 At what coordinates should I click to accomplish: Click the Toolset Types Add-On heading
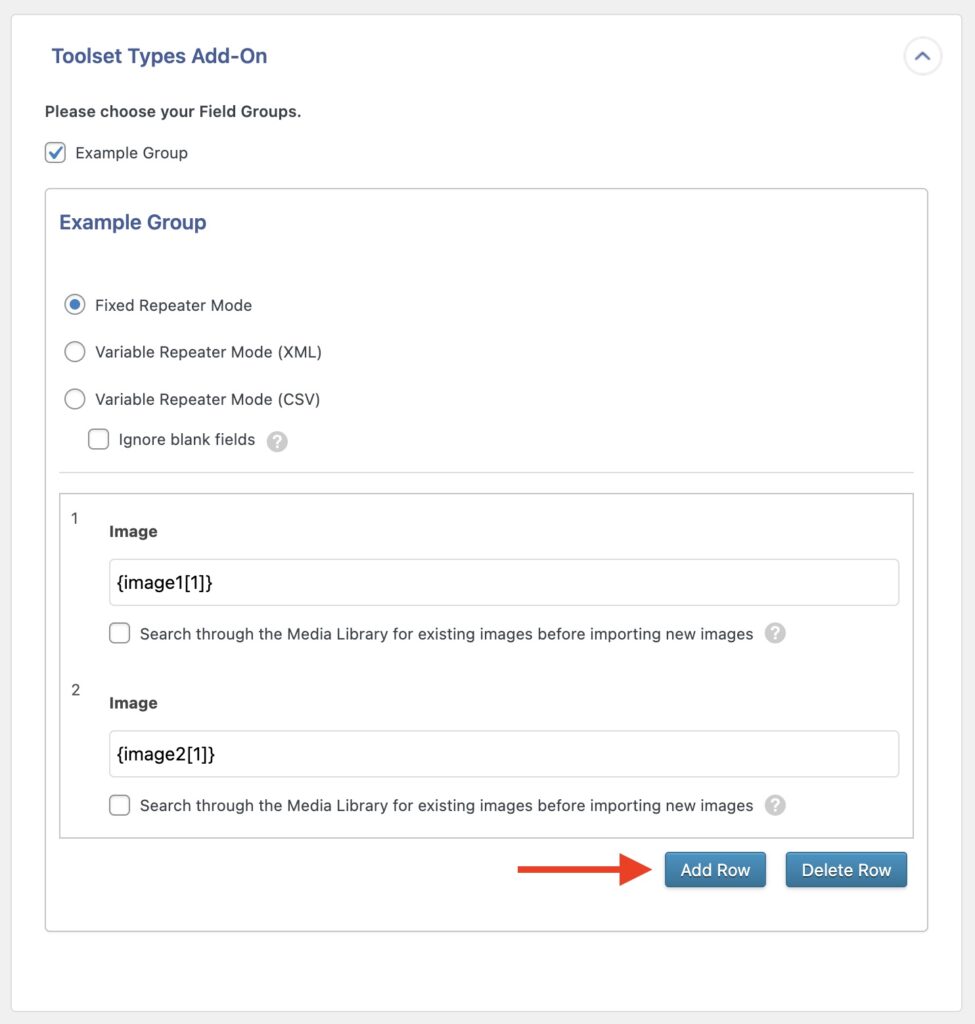coord(159,56)
